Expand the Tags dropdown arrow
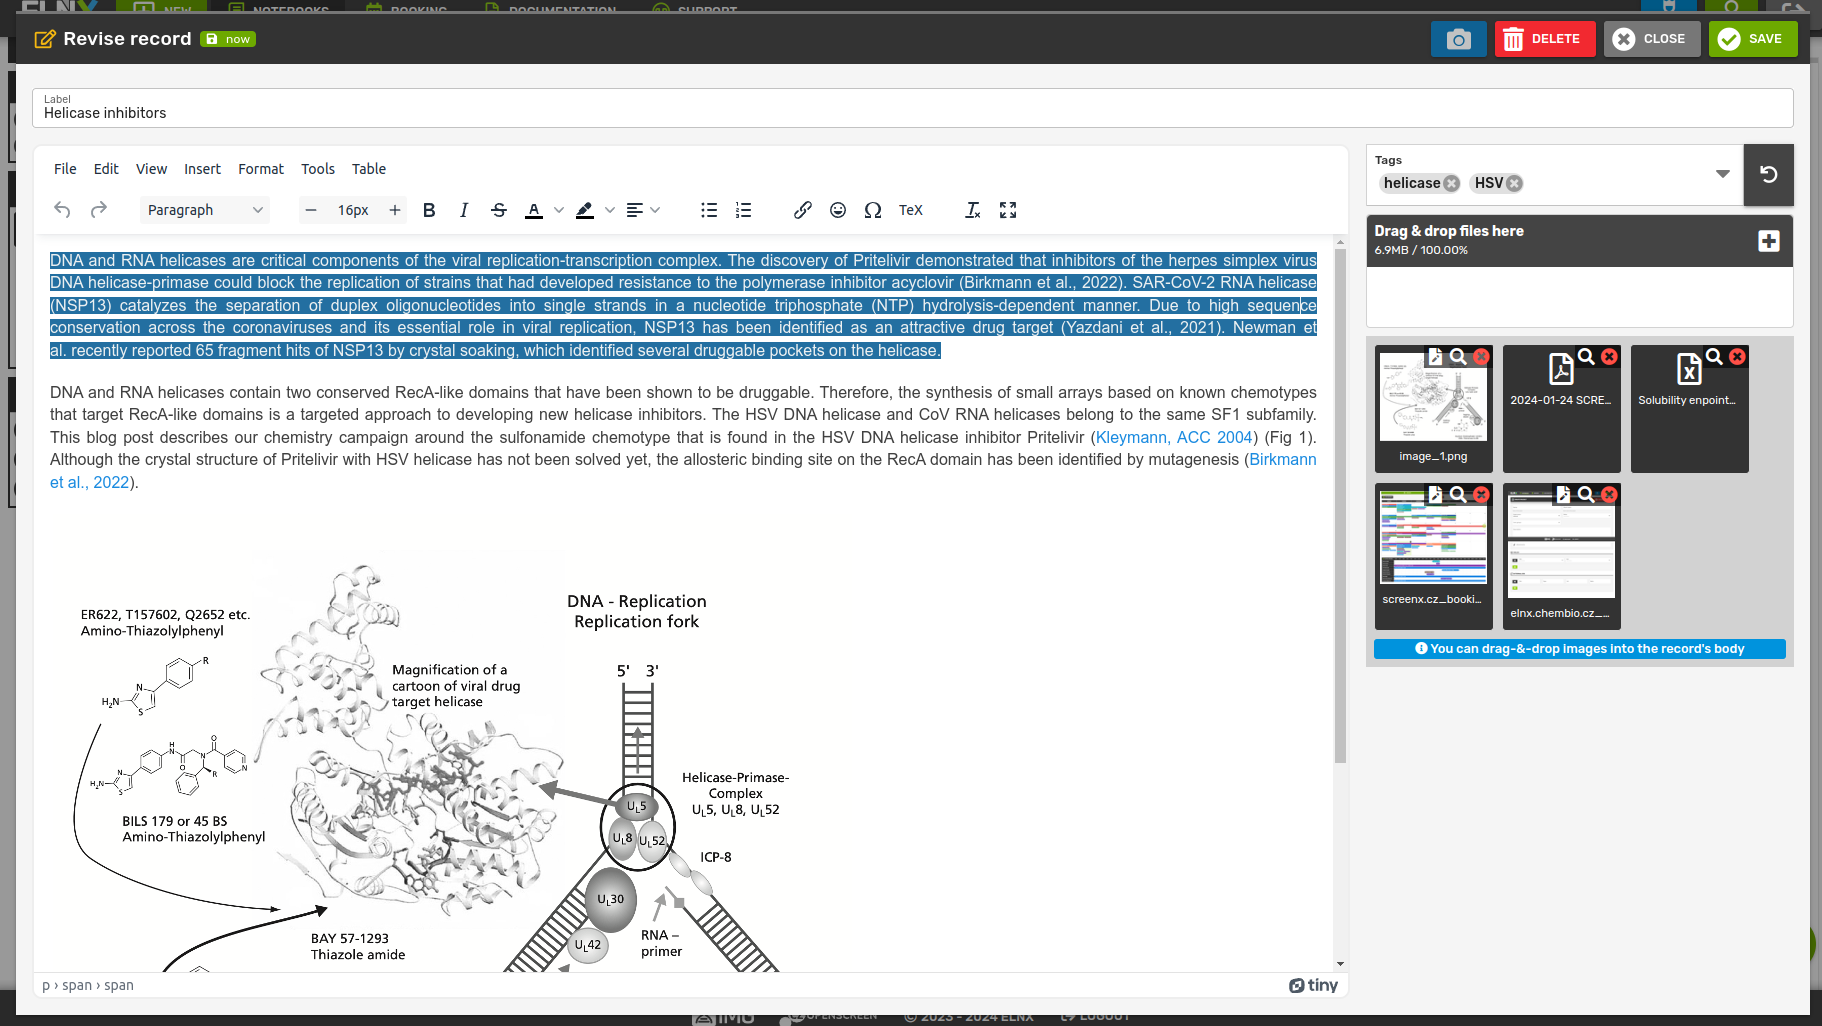The image size is (1822, 1026). pos(1722,174)
